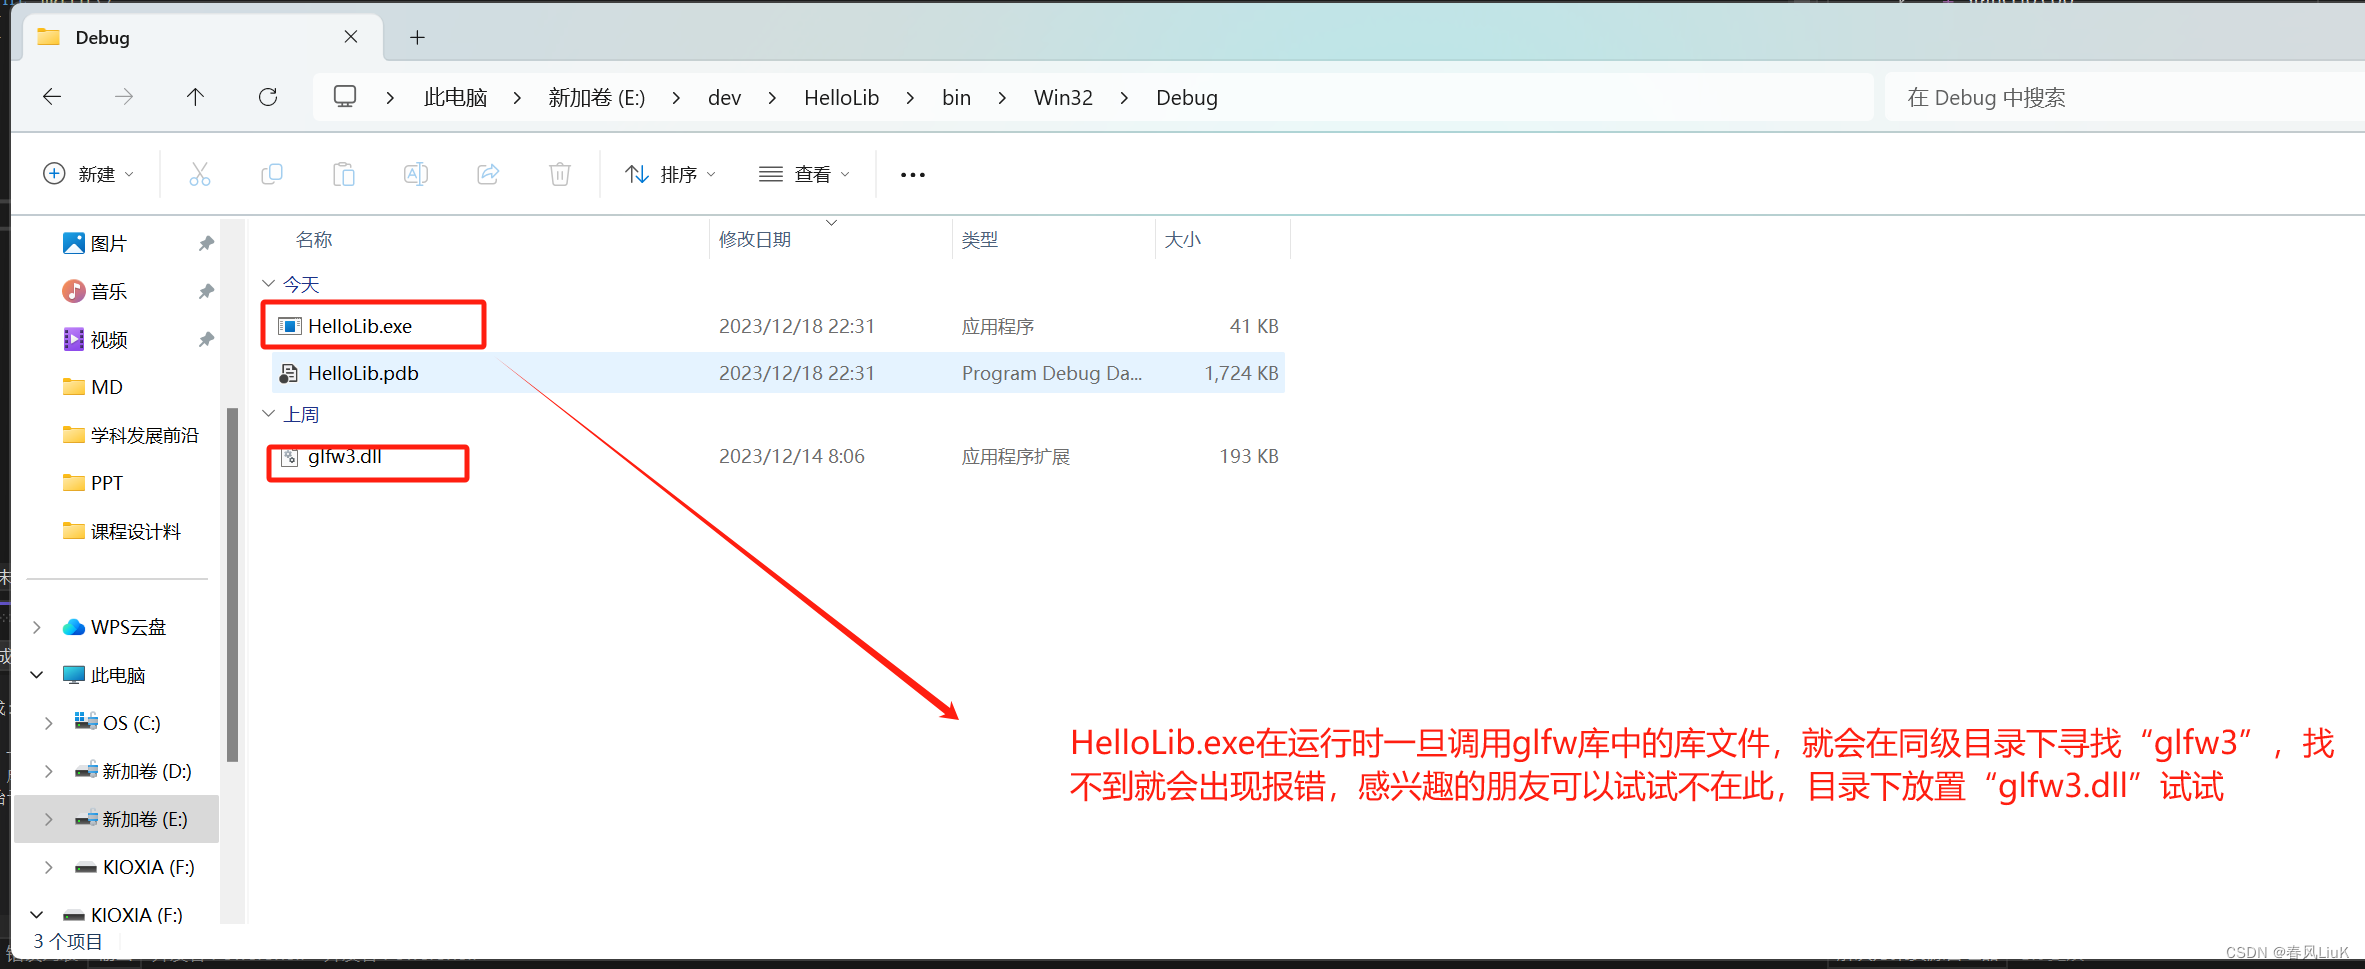Select the 2023/12/14 8:06 date cell
The height and width of the screenshot is (969, 2365).
coord(792,456)
